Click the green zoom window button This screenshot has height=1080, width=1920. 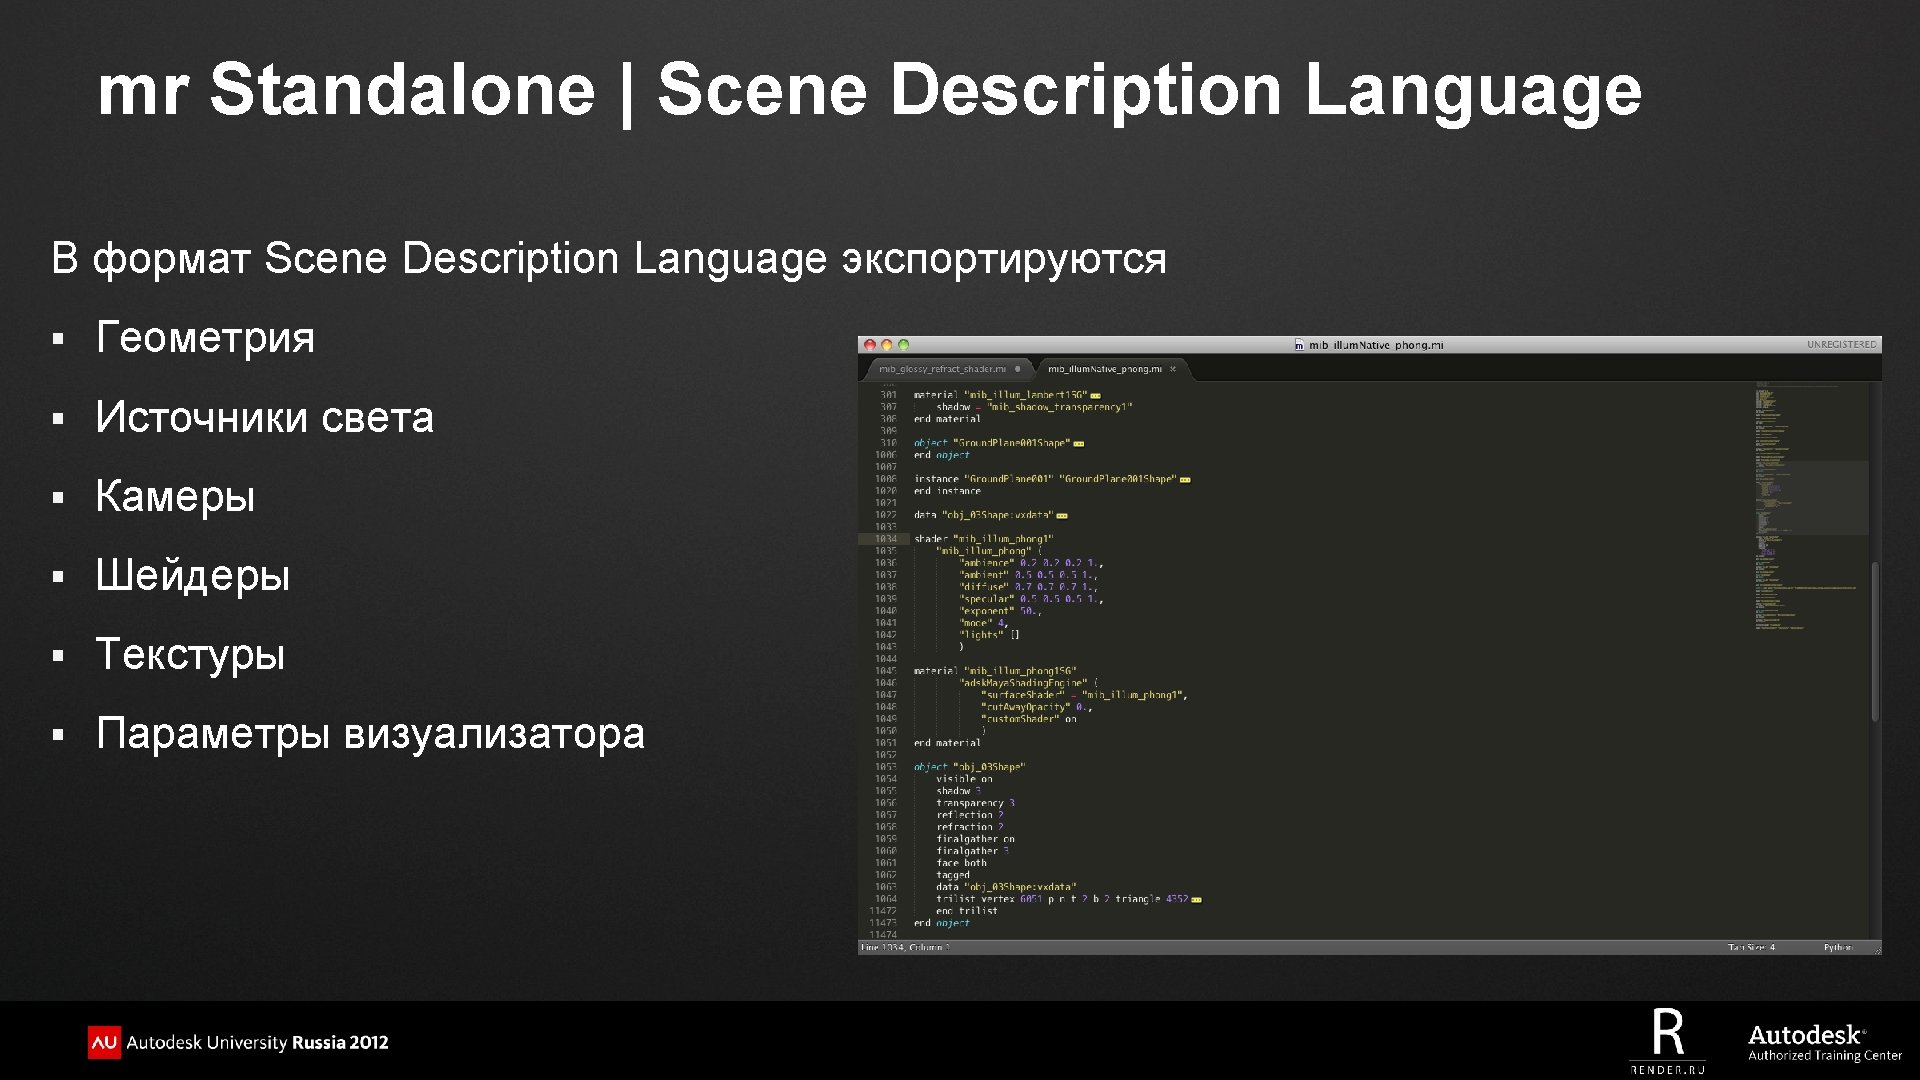click(904, 345)
